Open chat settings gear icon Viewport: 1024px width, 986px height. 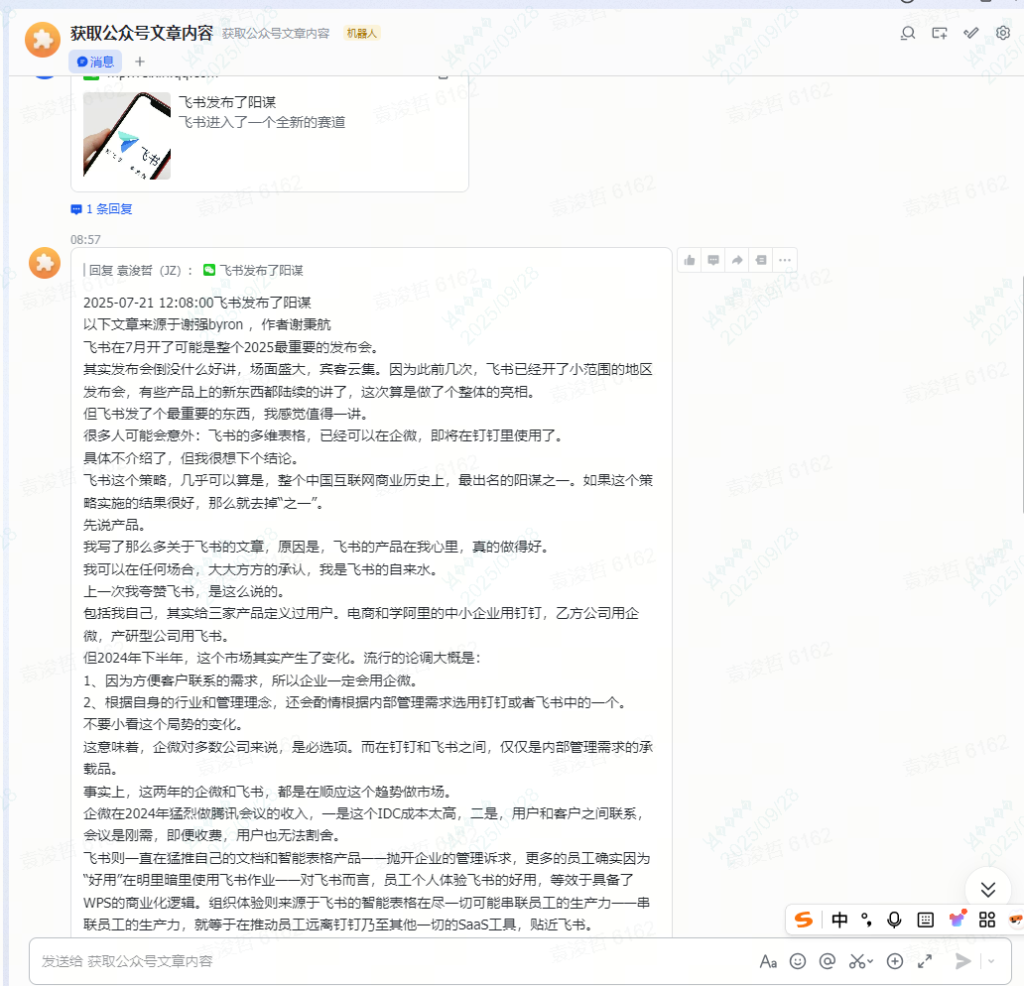tap(1003, 33)
